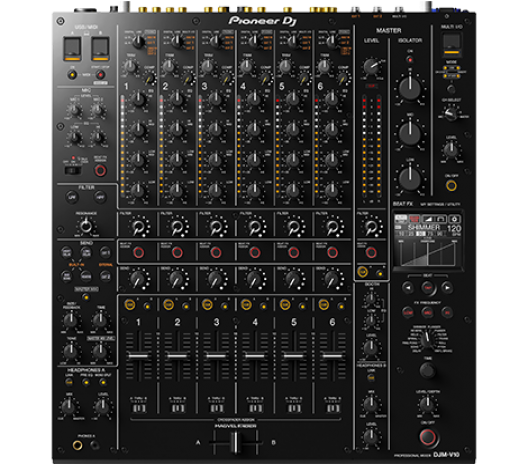The width and height of the screenshot is (528, 464).
Task: Click channel 6 input selector knob
Action: (332, 40)
